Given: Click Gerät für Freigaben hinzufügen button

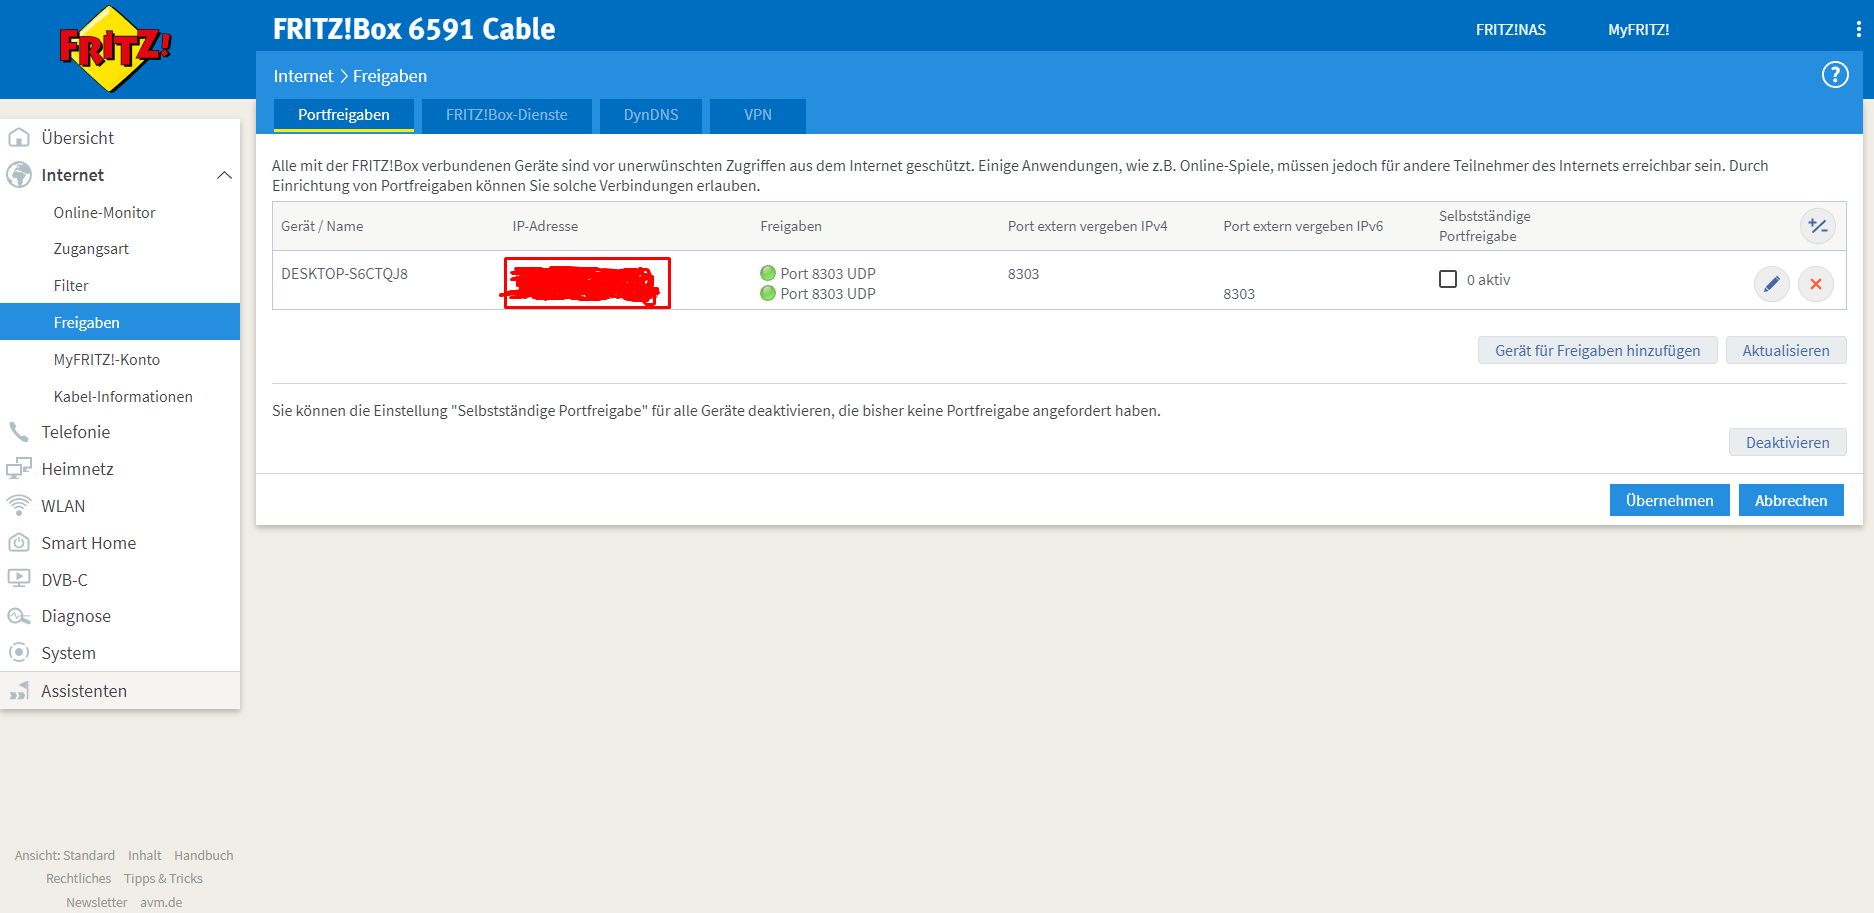Looking at the screenshot, I should click(x=1596, y=350).
